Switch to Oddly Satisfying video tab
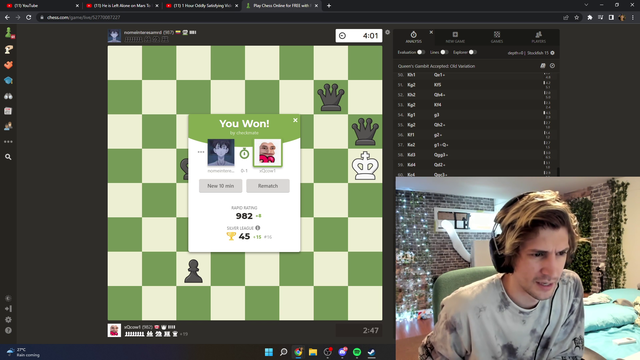The width and height of the screenshot is (640, 360). [202, 6]
